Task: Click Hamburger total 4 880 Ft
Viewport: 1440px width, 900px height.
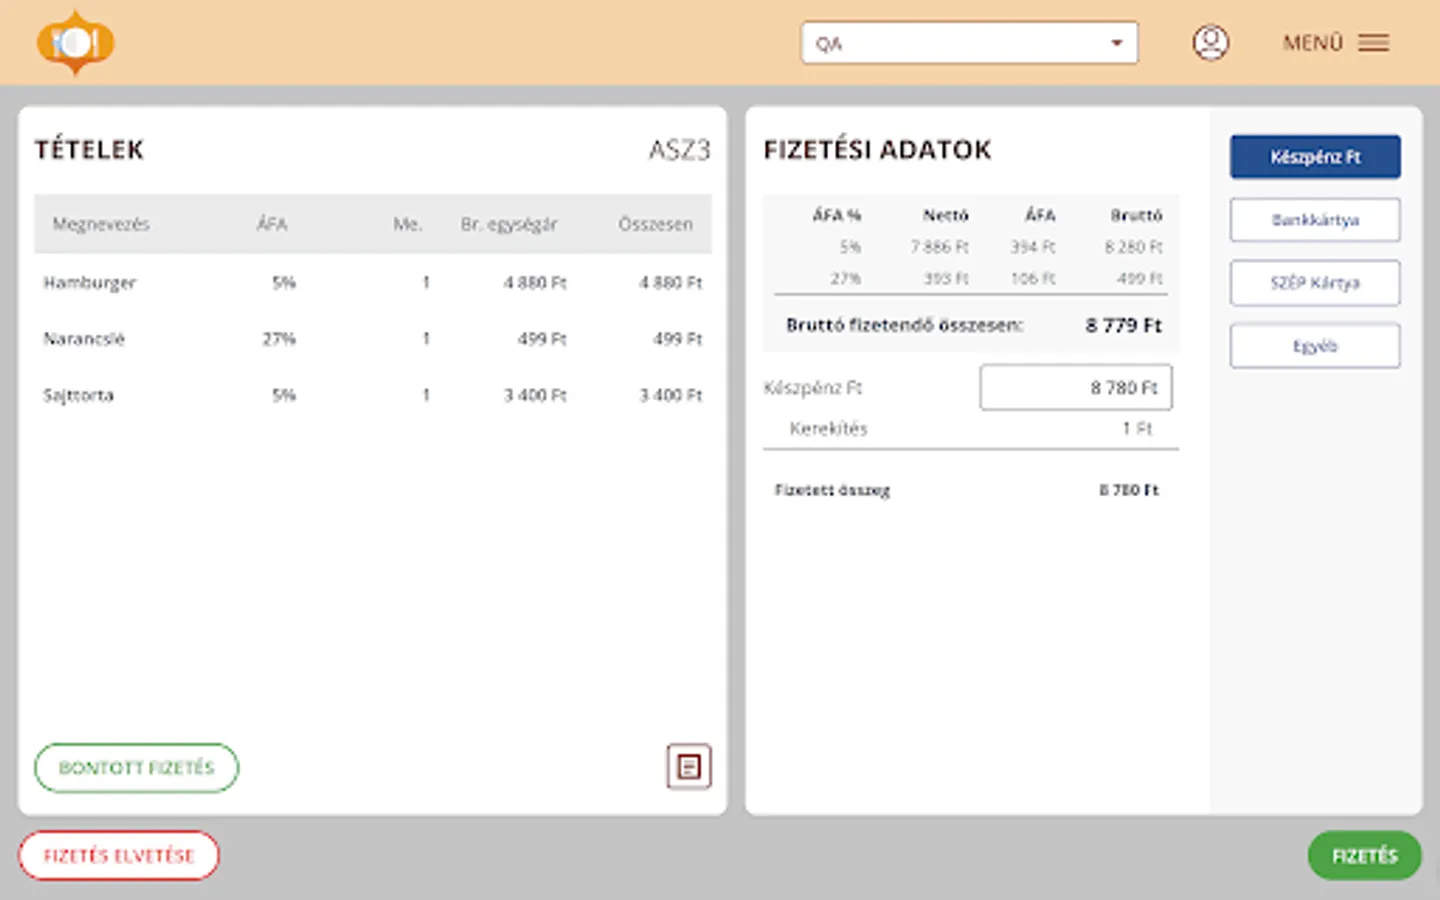Action: tap(671, 283)
